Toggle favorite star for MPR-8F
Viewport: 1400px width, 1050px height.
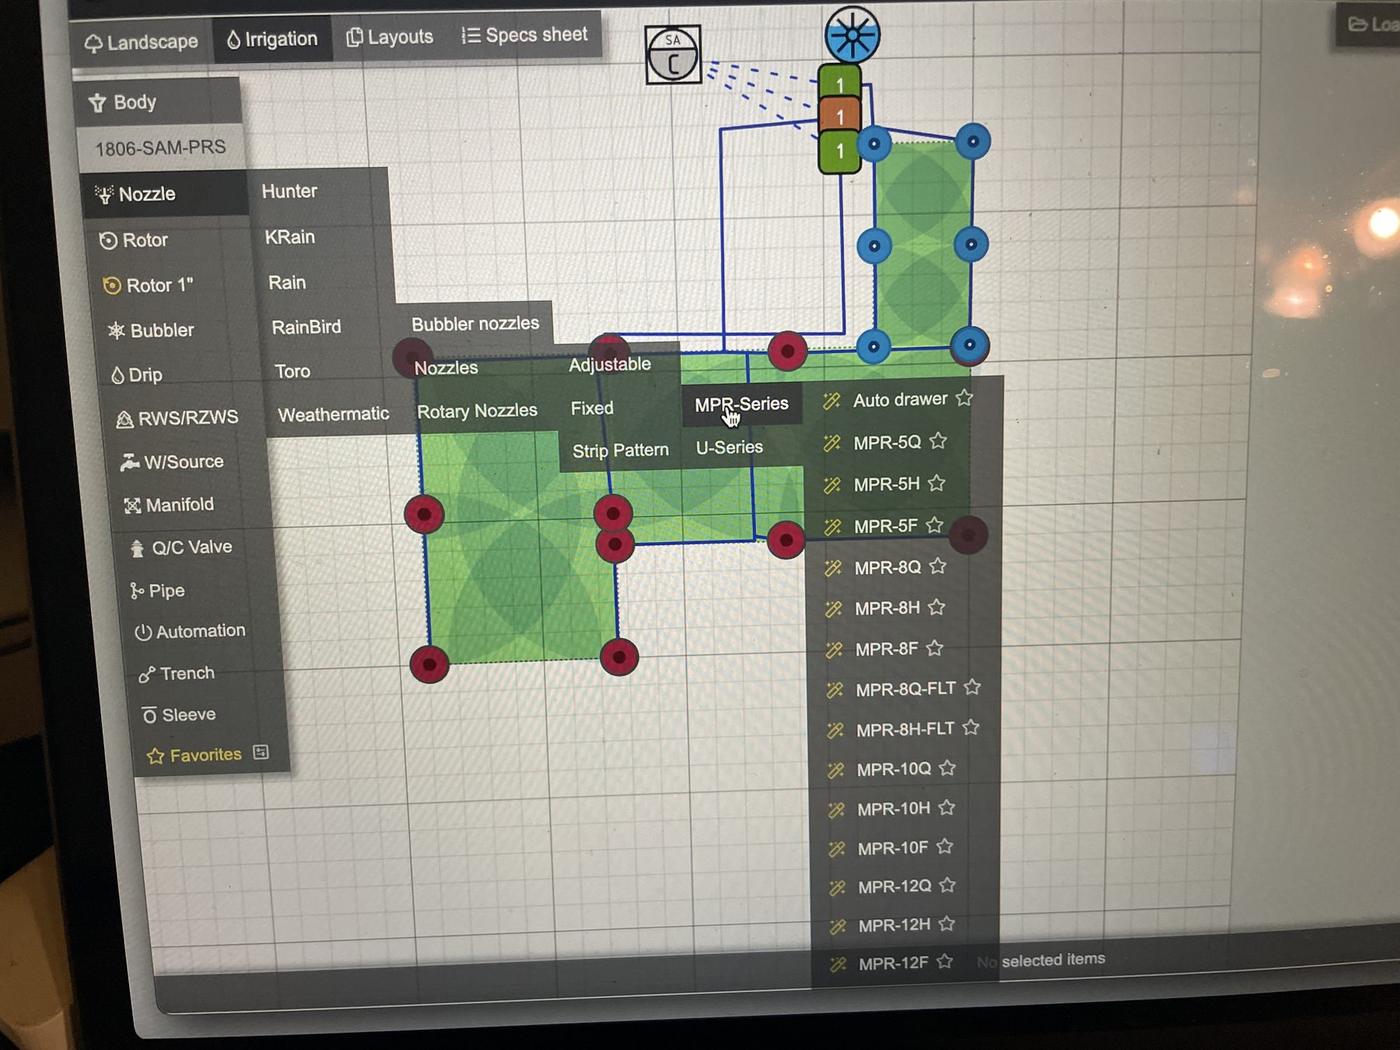pos(935,648)
